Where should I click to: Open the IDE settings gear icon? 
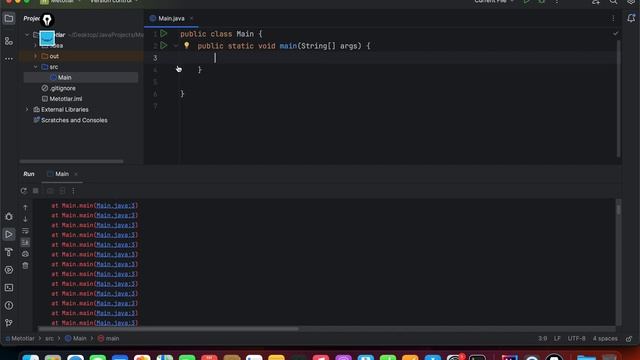631,2
